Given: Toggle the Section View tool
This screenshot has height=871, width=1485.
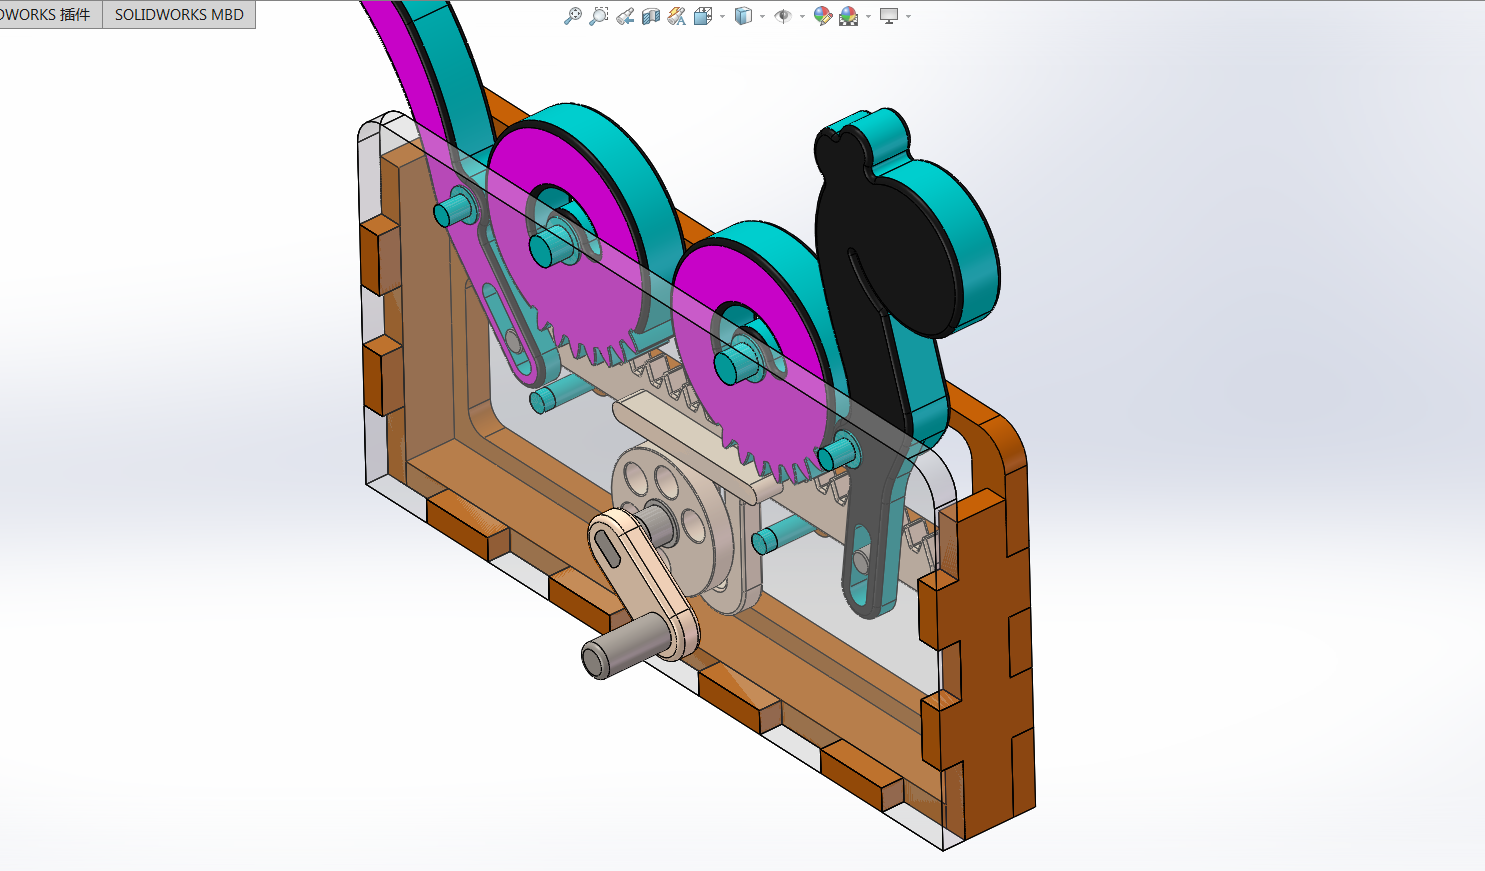Looking at the screenshot, I should coord(651,16).
